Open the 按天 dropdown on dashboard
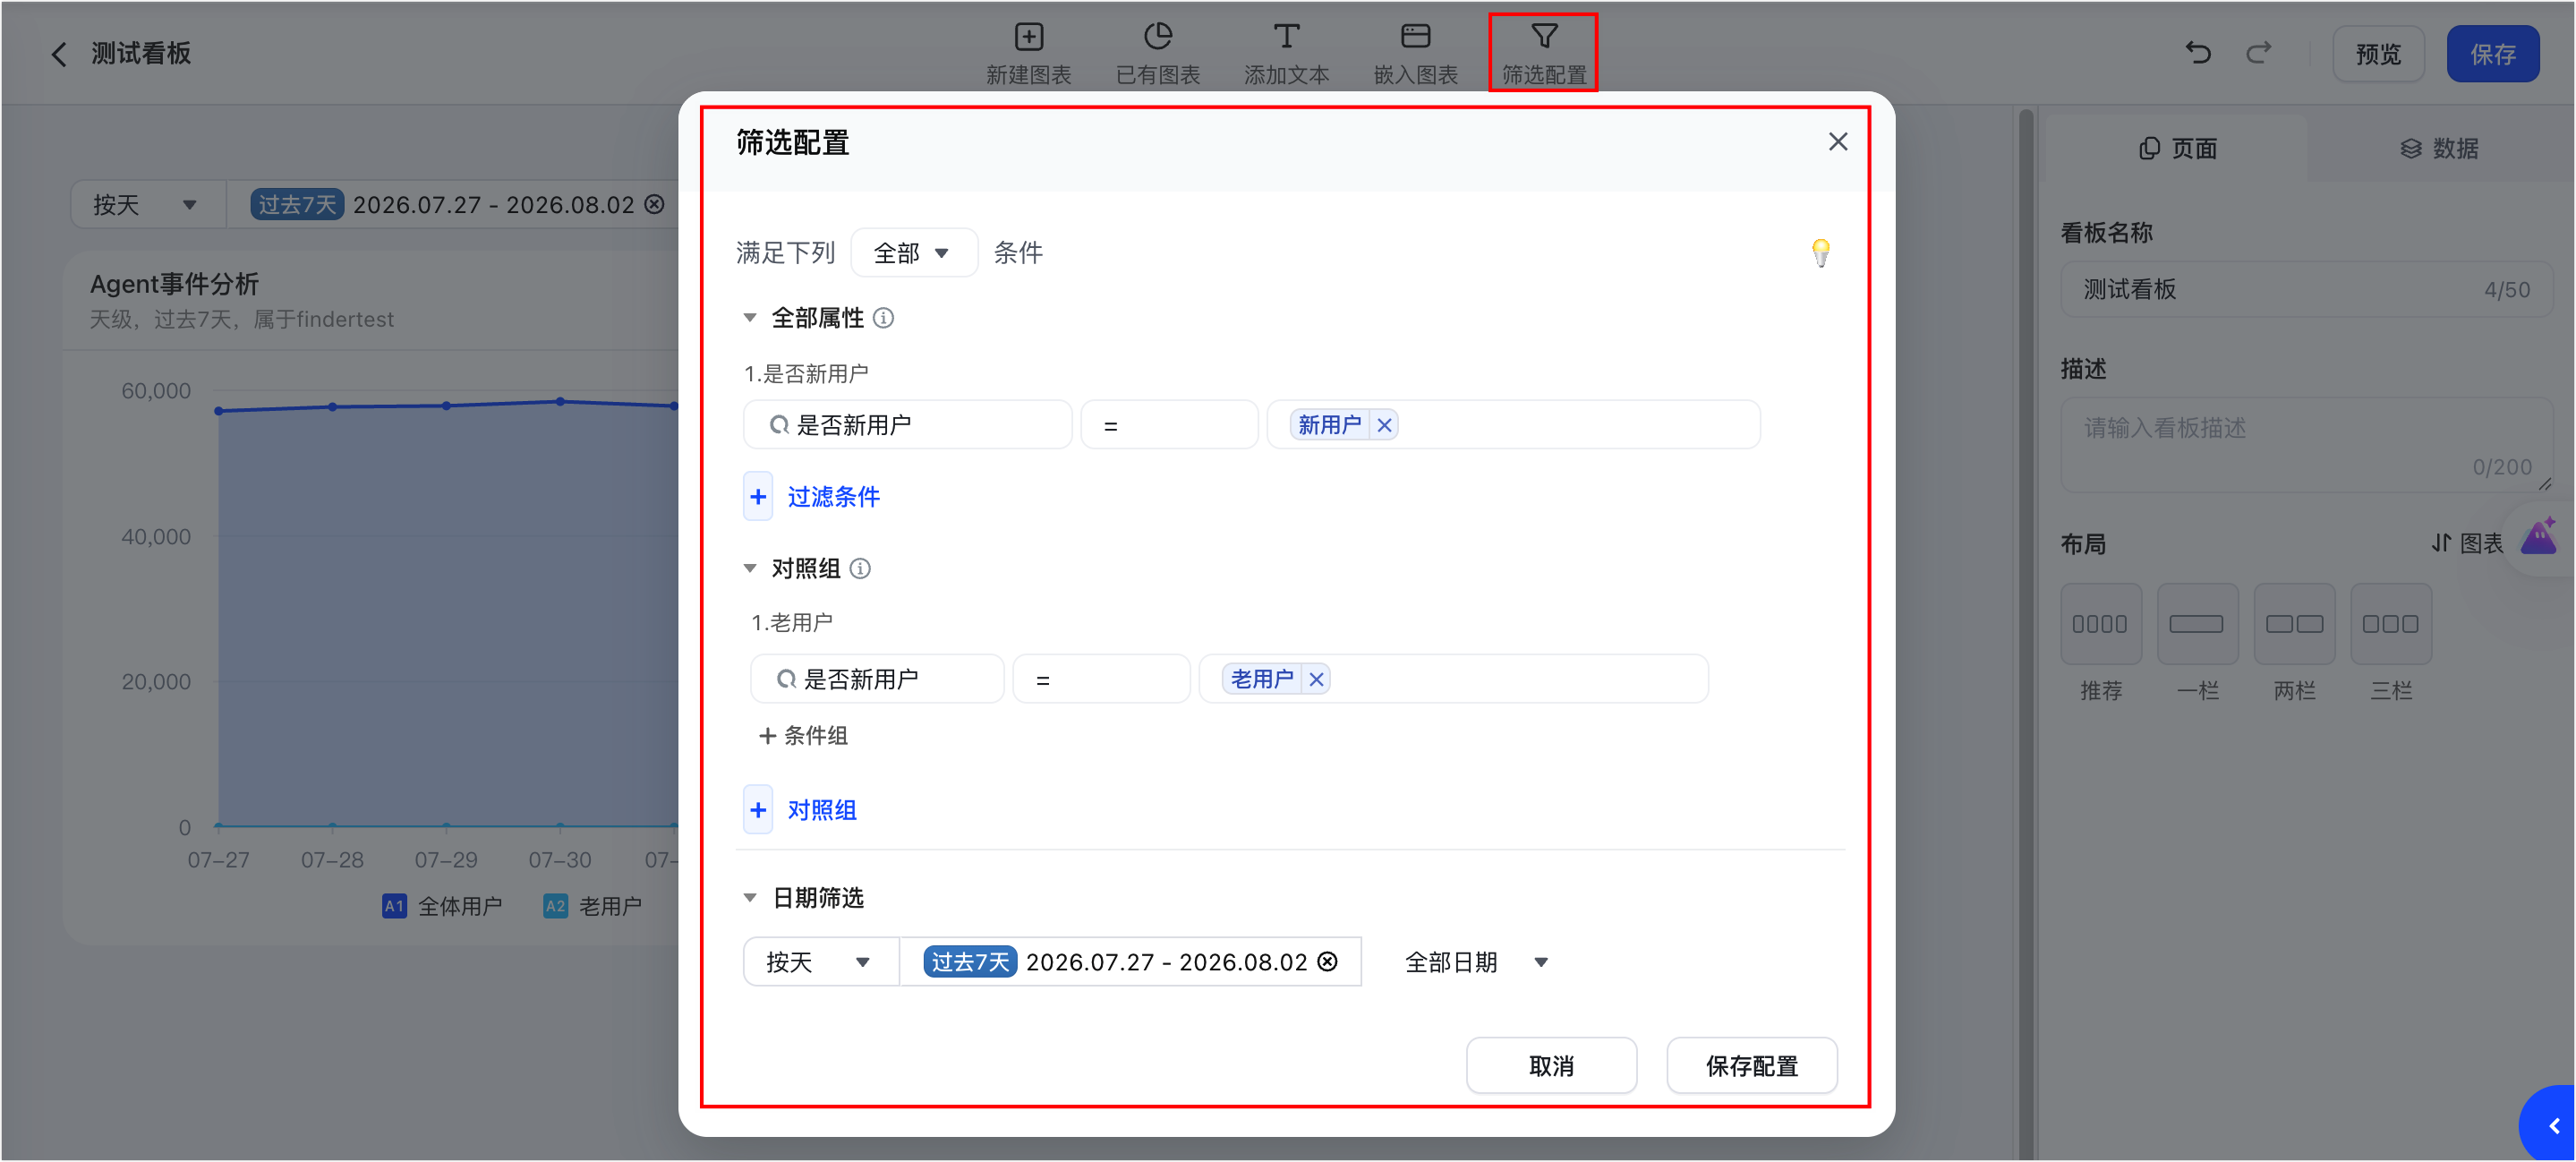Screen dimensions: 2576x1162 tap(147, 205)
